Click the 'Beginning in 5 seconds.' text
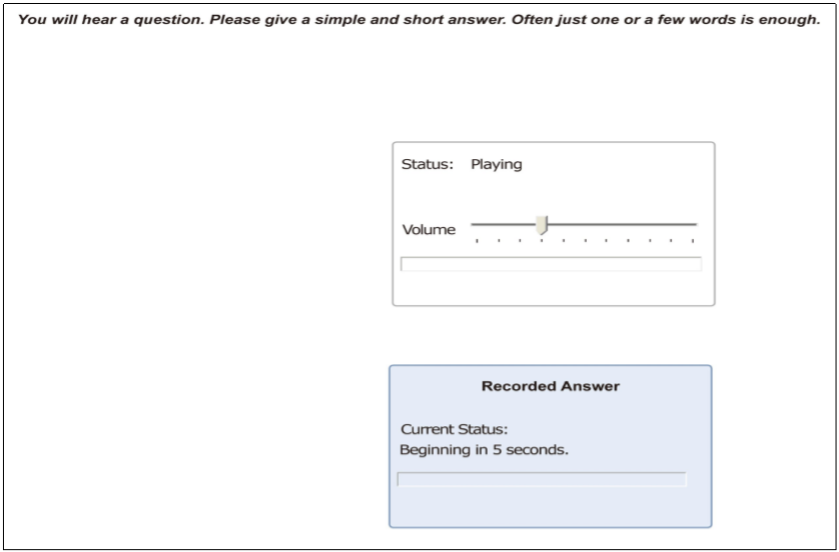The image size is (839, 552). (484, 450)
